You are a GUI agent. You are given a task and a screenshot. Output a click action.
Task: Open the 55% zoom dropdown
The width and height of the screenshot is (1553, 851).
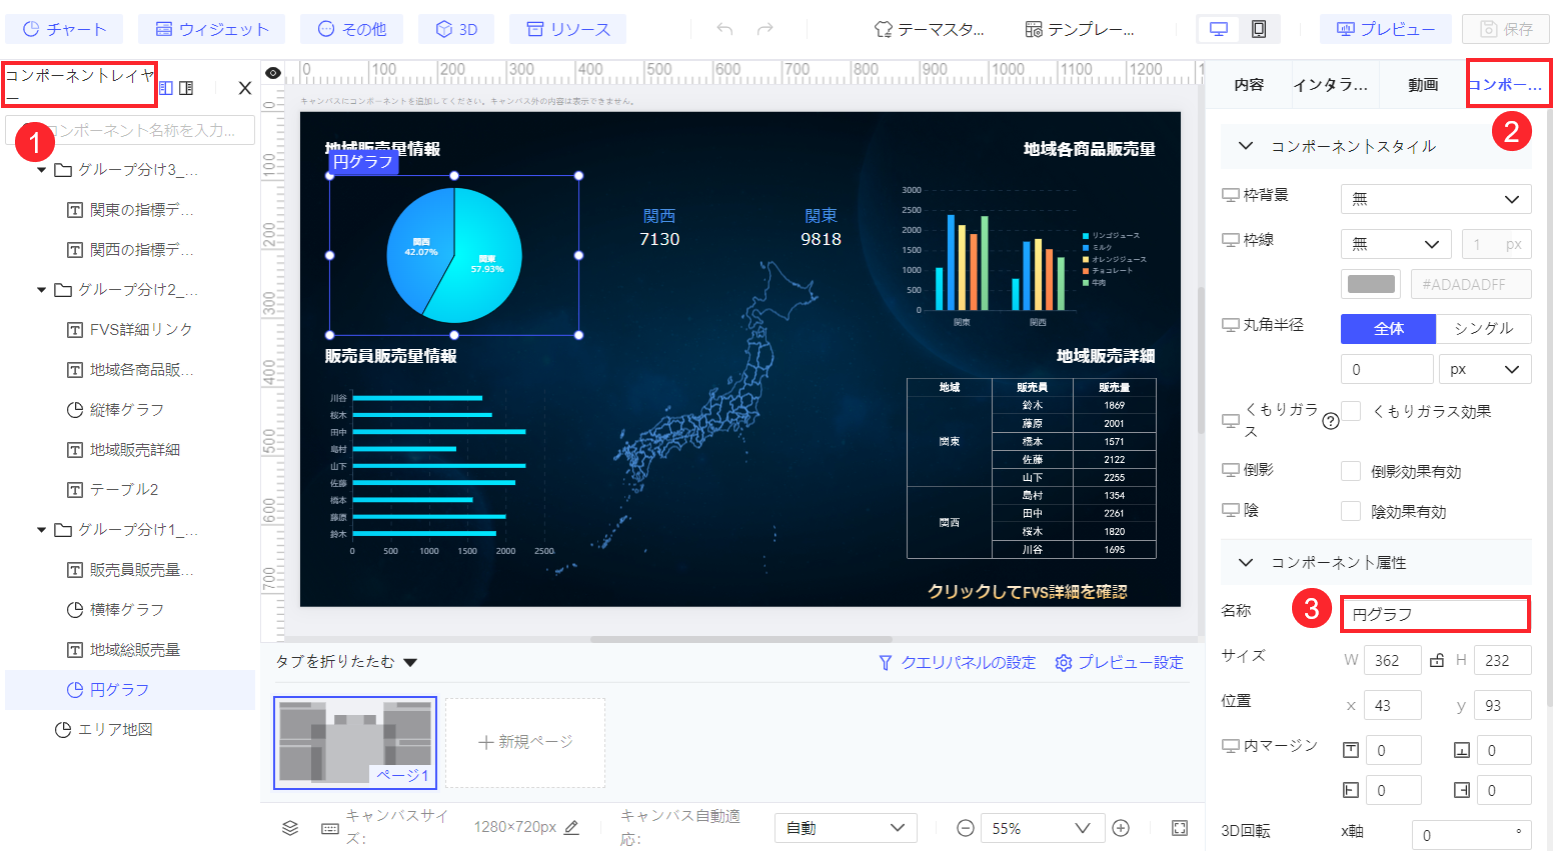pyautogui.click(x=1041, y=828)
